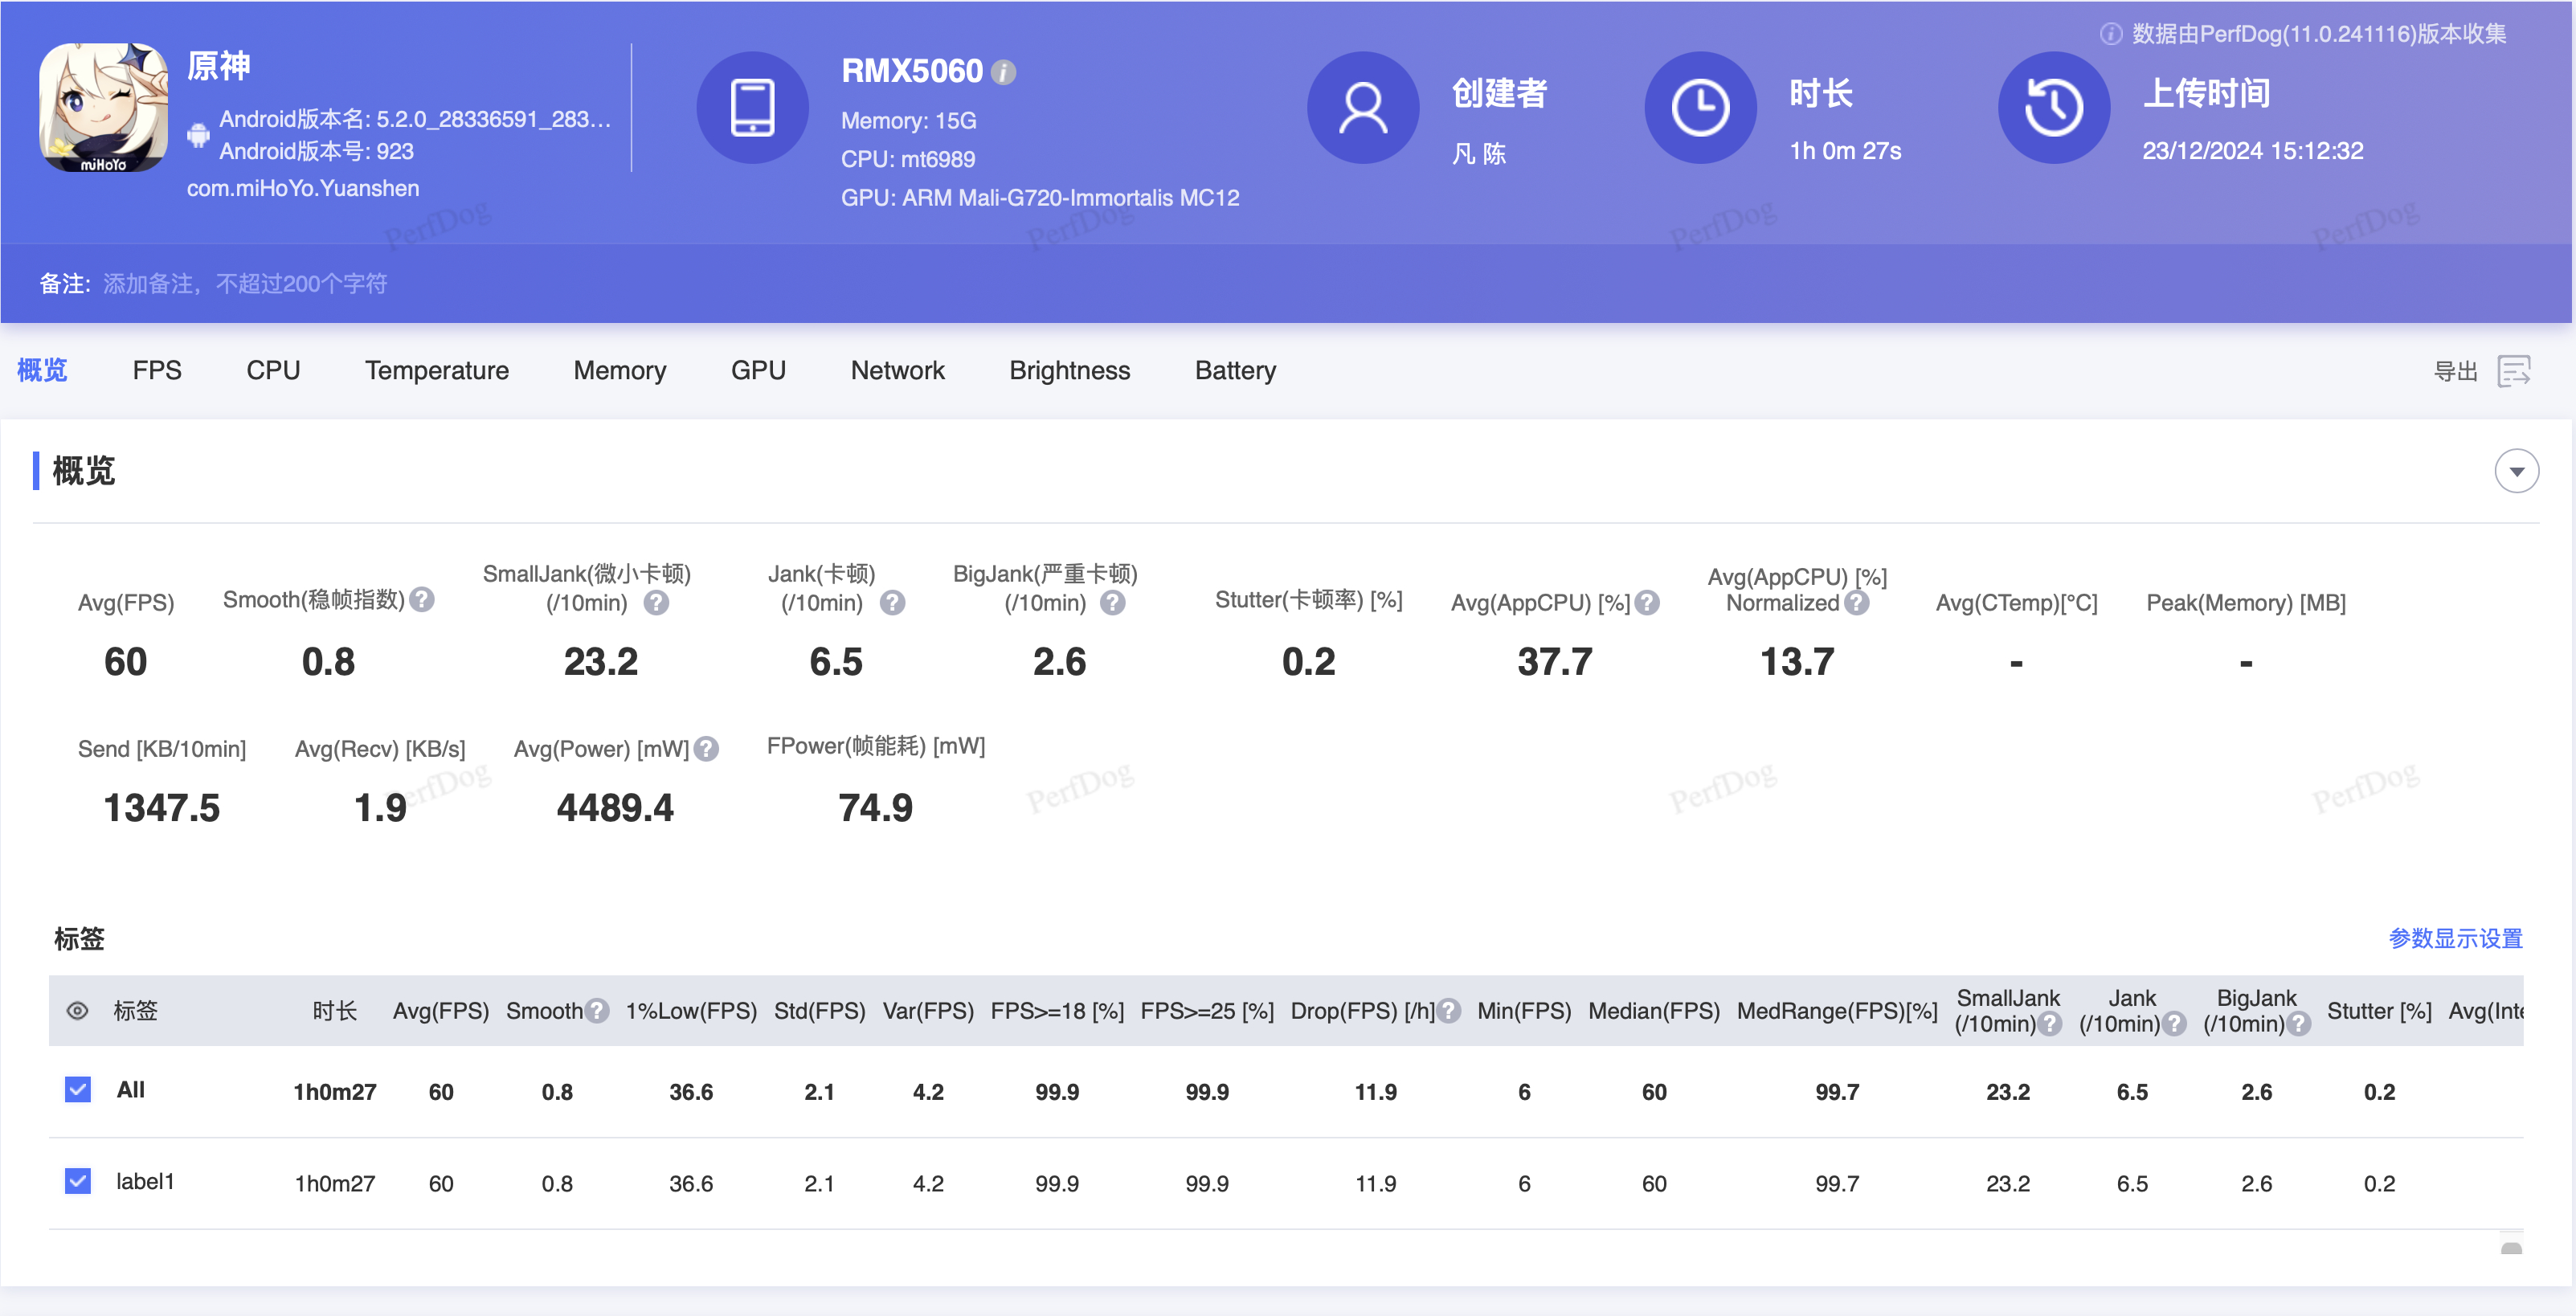
Task: Open Smooth index help icon in overview
Action: click(x=422, y=599)
